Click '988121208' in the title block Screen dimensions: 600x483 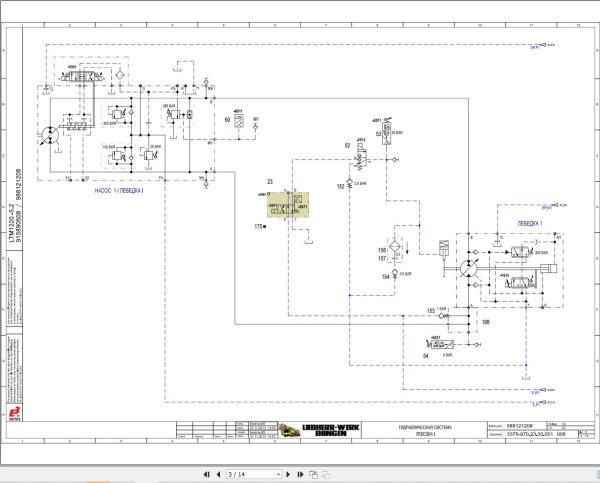coord(520,426)
